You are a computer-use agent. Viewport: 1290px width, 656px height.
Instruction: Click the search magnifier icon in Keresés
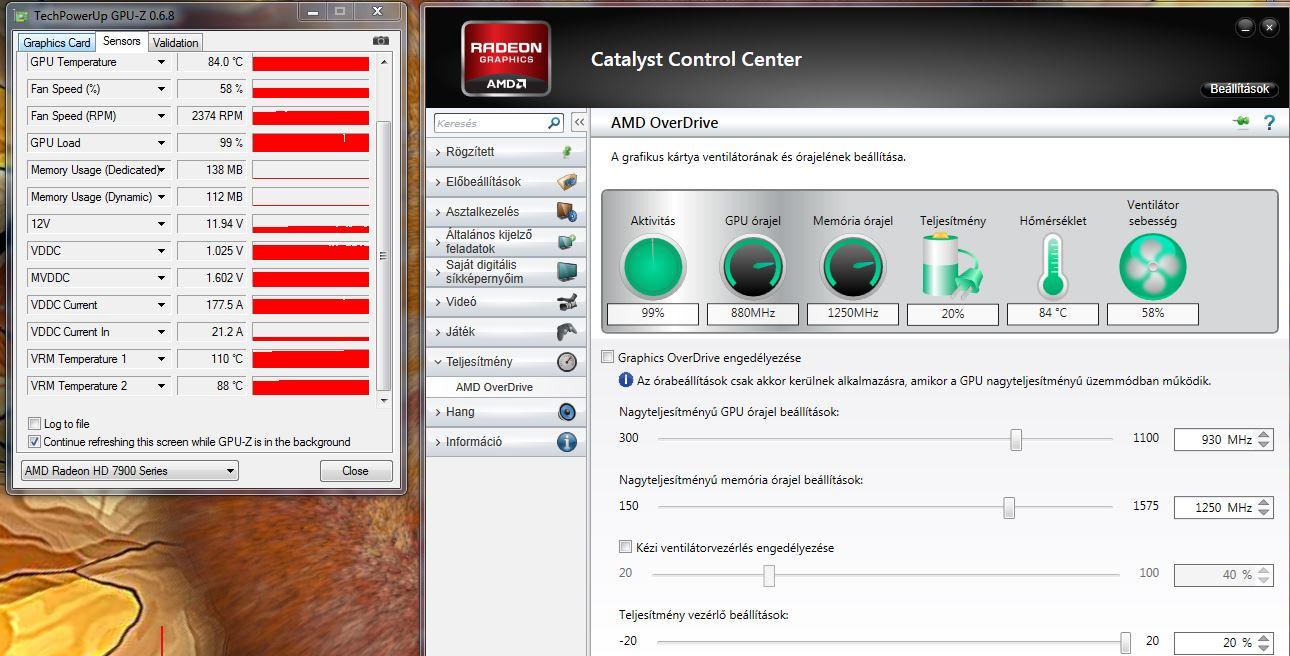tap(555, 123)
